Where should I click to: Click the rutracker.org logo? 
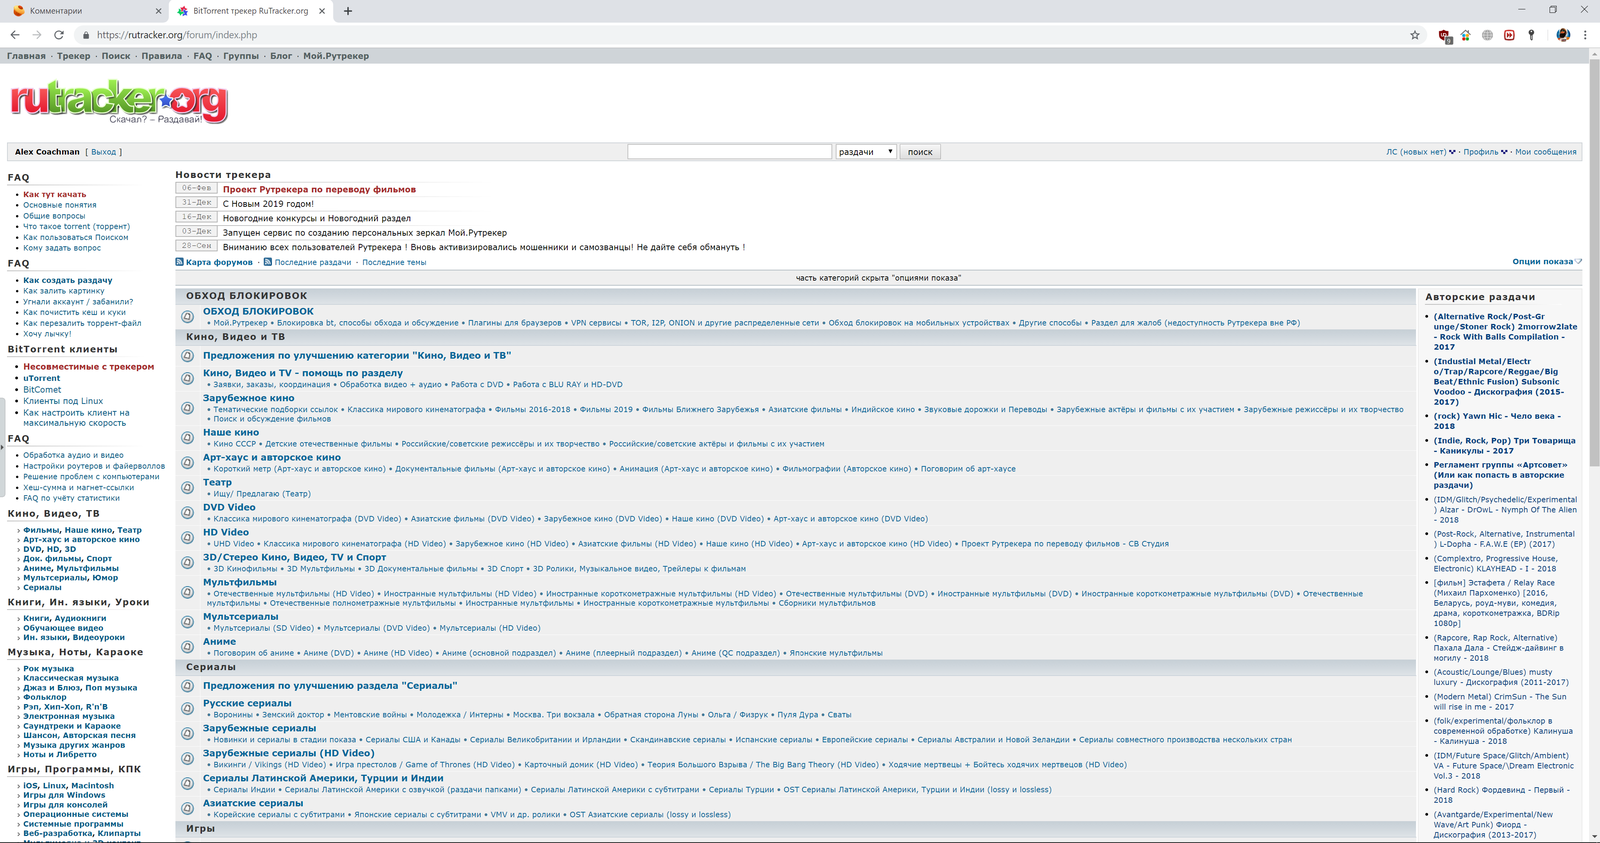coord(119,102)
